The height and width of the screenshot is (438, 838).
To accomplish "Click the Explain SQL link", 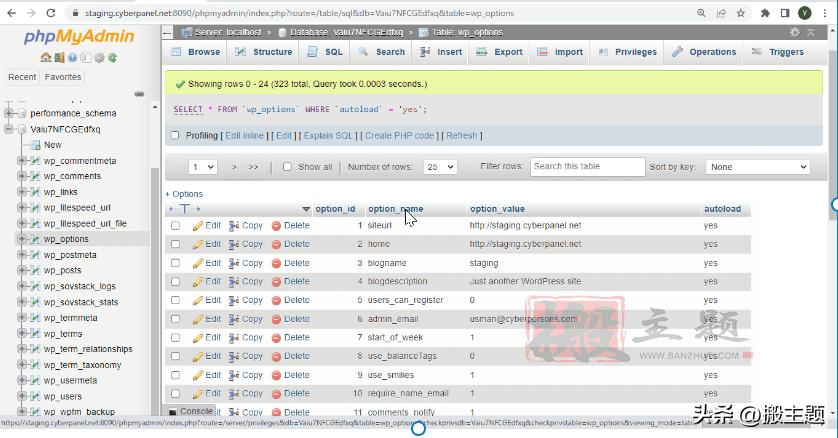I will pos(329,136).
